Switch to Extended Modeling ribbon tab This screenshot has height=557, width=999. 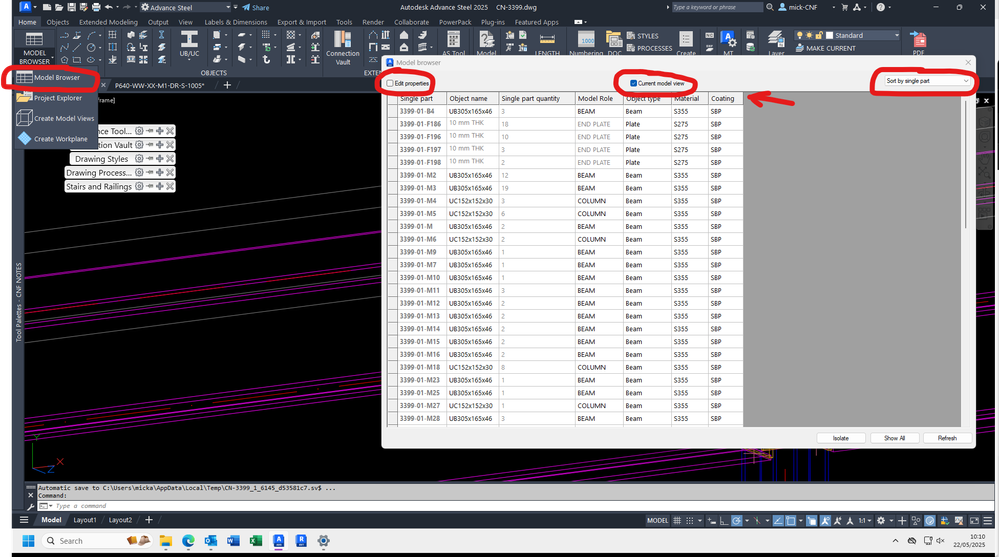tap(108, 22)
